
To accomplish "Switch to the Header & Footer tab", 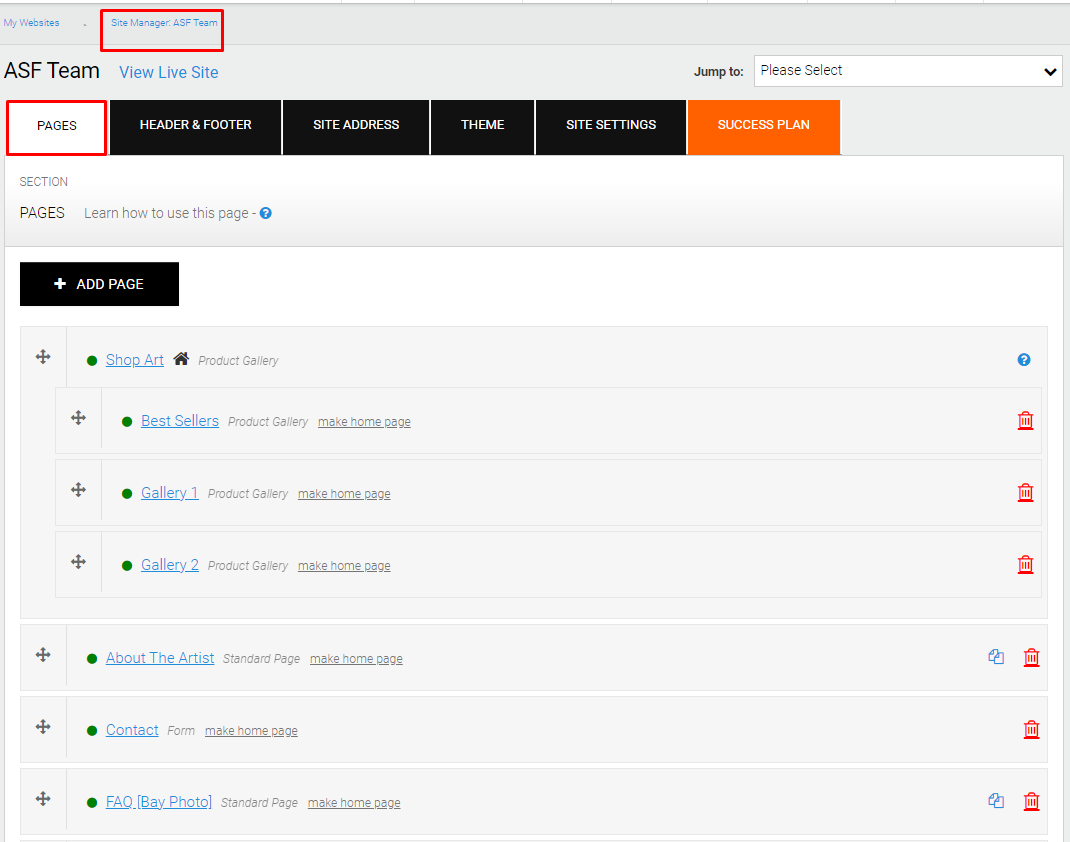I will point(196,126).
